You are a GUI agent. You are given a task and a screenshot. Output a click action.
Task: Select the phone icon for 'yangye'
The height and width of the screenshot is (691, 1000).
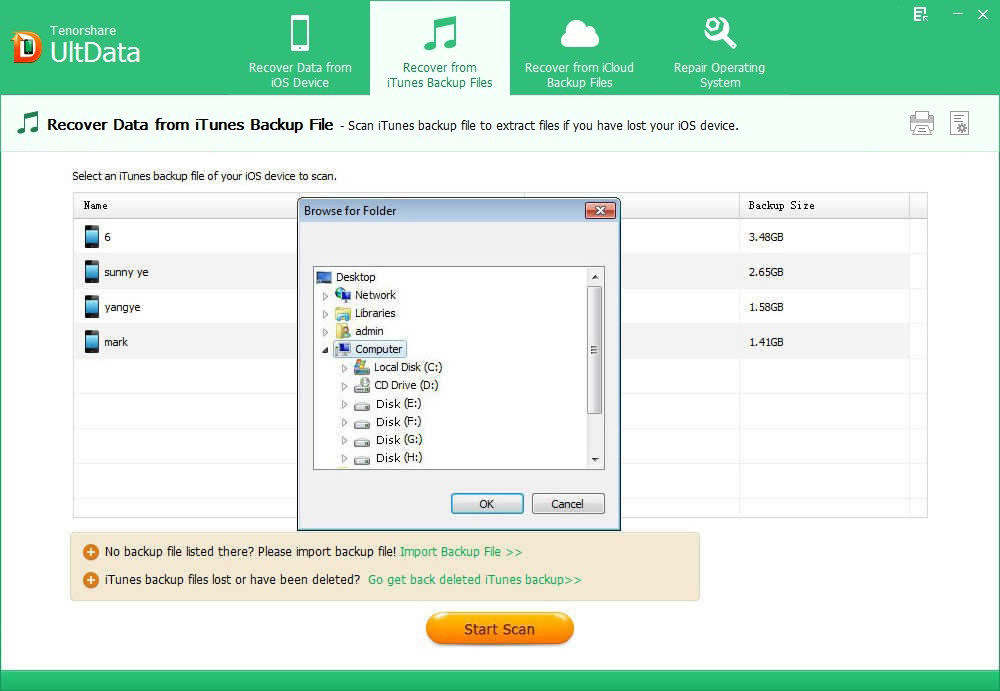tap(92, 307)
